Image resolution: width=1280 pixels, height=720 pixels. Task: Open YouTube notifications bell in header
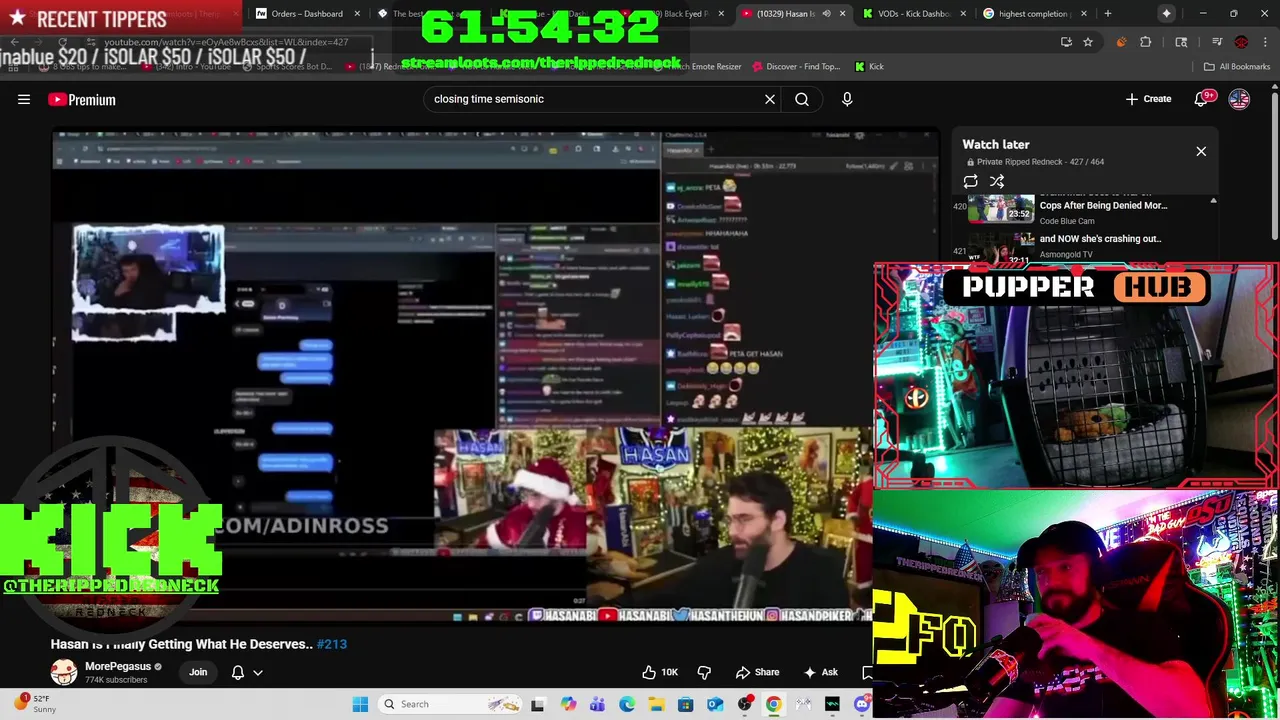(x=1201, y=99)
